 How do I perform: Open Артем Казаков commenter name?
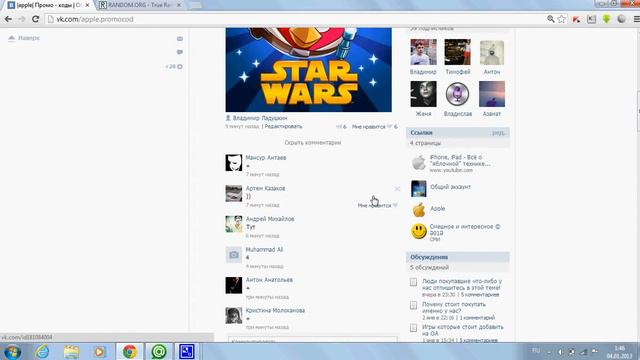click(x=265, y=188)
